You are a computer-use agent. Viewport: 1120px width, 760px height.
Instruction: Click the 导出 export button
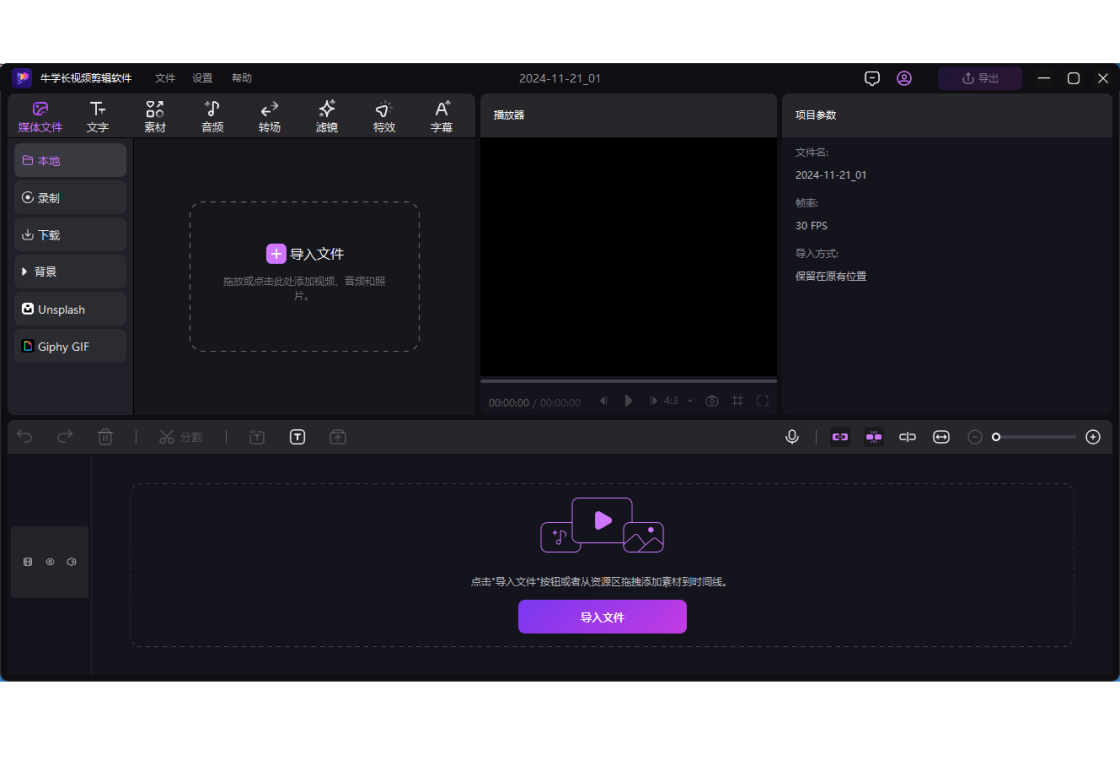[980, 79]
